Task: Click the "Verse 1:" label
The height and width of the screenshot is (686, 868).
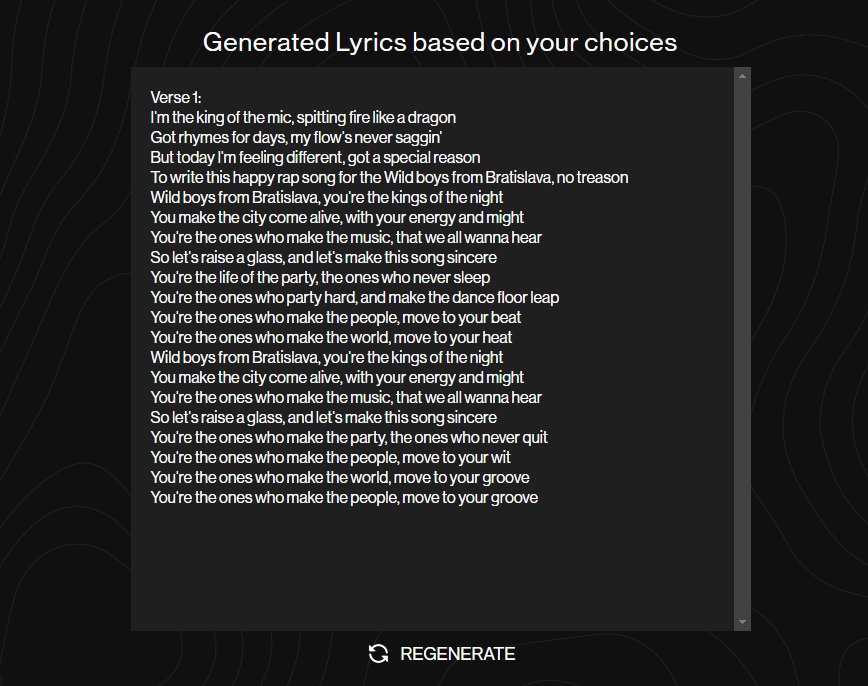Action: (176, 97)
